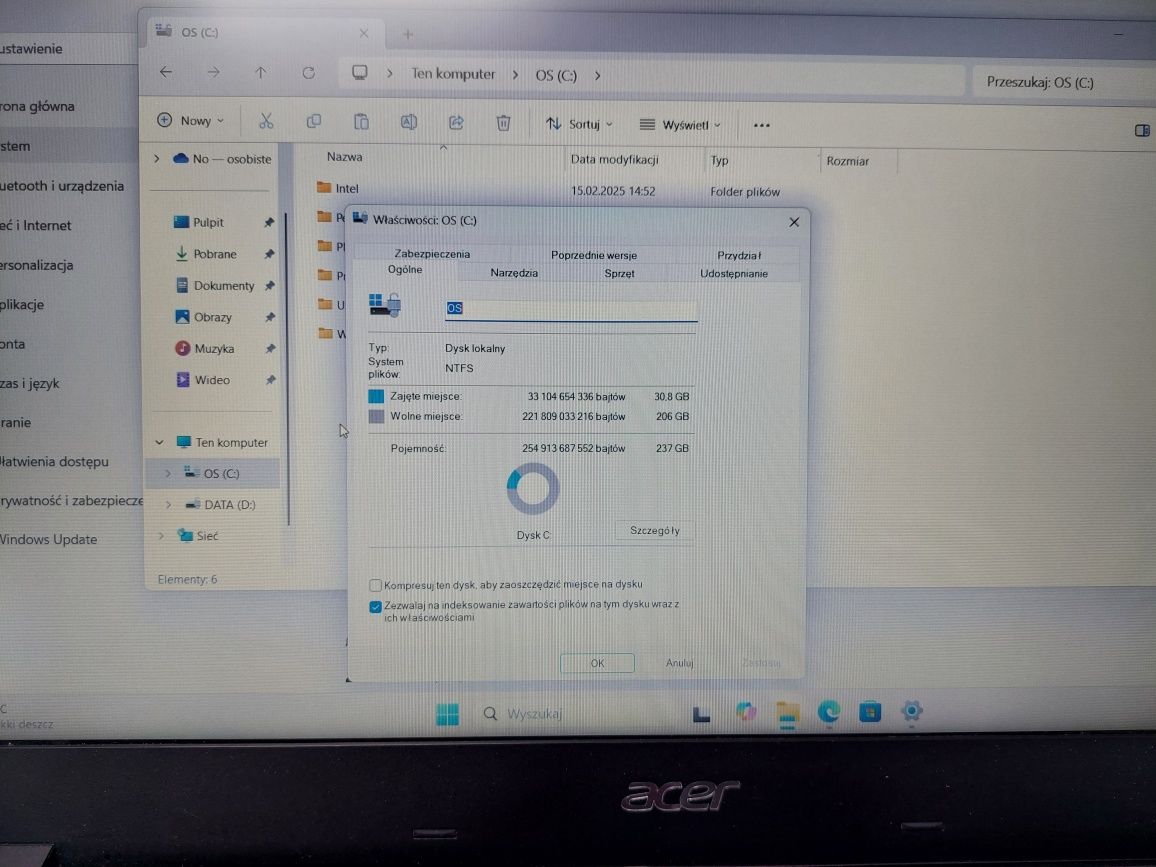Open Copilot icon on taskbar
Viewport: 1156px width, 867px height.
pyautogui.click(x=745, y=712)
